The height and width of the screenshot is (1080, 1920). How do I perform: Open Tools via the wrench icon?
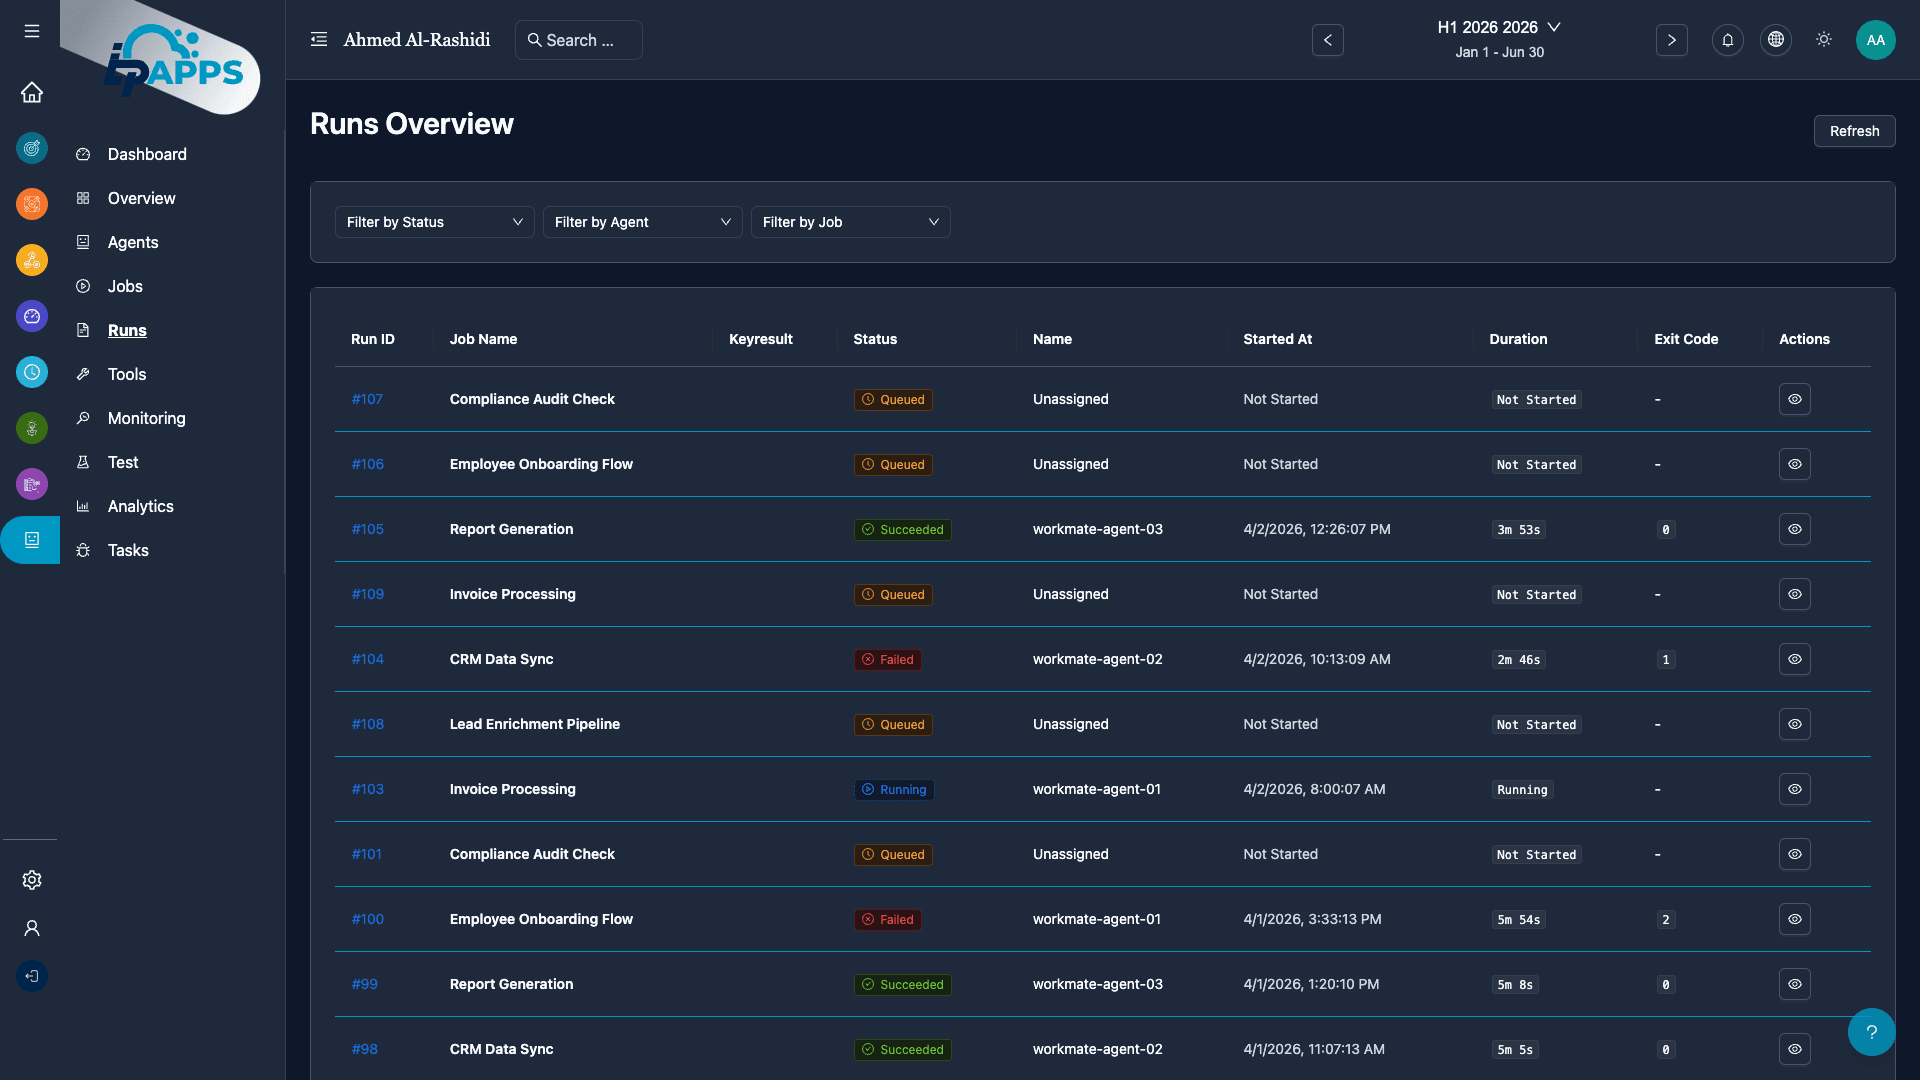84,374
